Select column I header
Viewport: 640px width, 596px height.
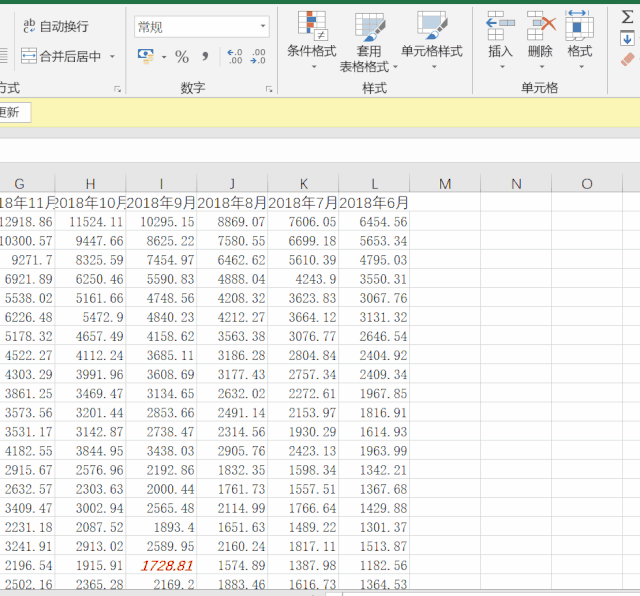(x=161, y=184)
